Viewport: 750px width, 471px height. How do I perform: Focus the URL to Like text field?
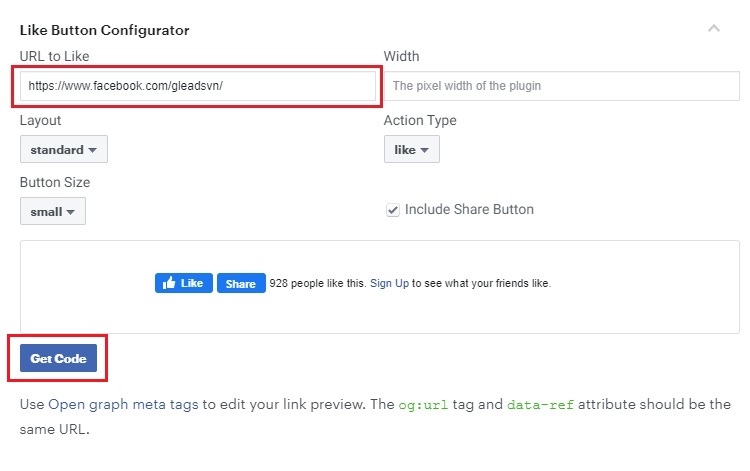coord(196,86)
